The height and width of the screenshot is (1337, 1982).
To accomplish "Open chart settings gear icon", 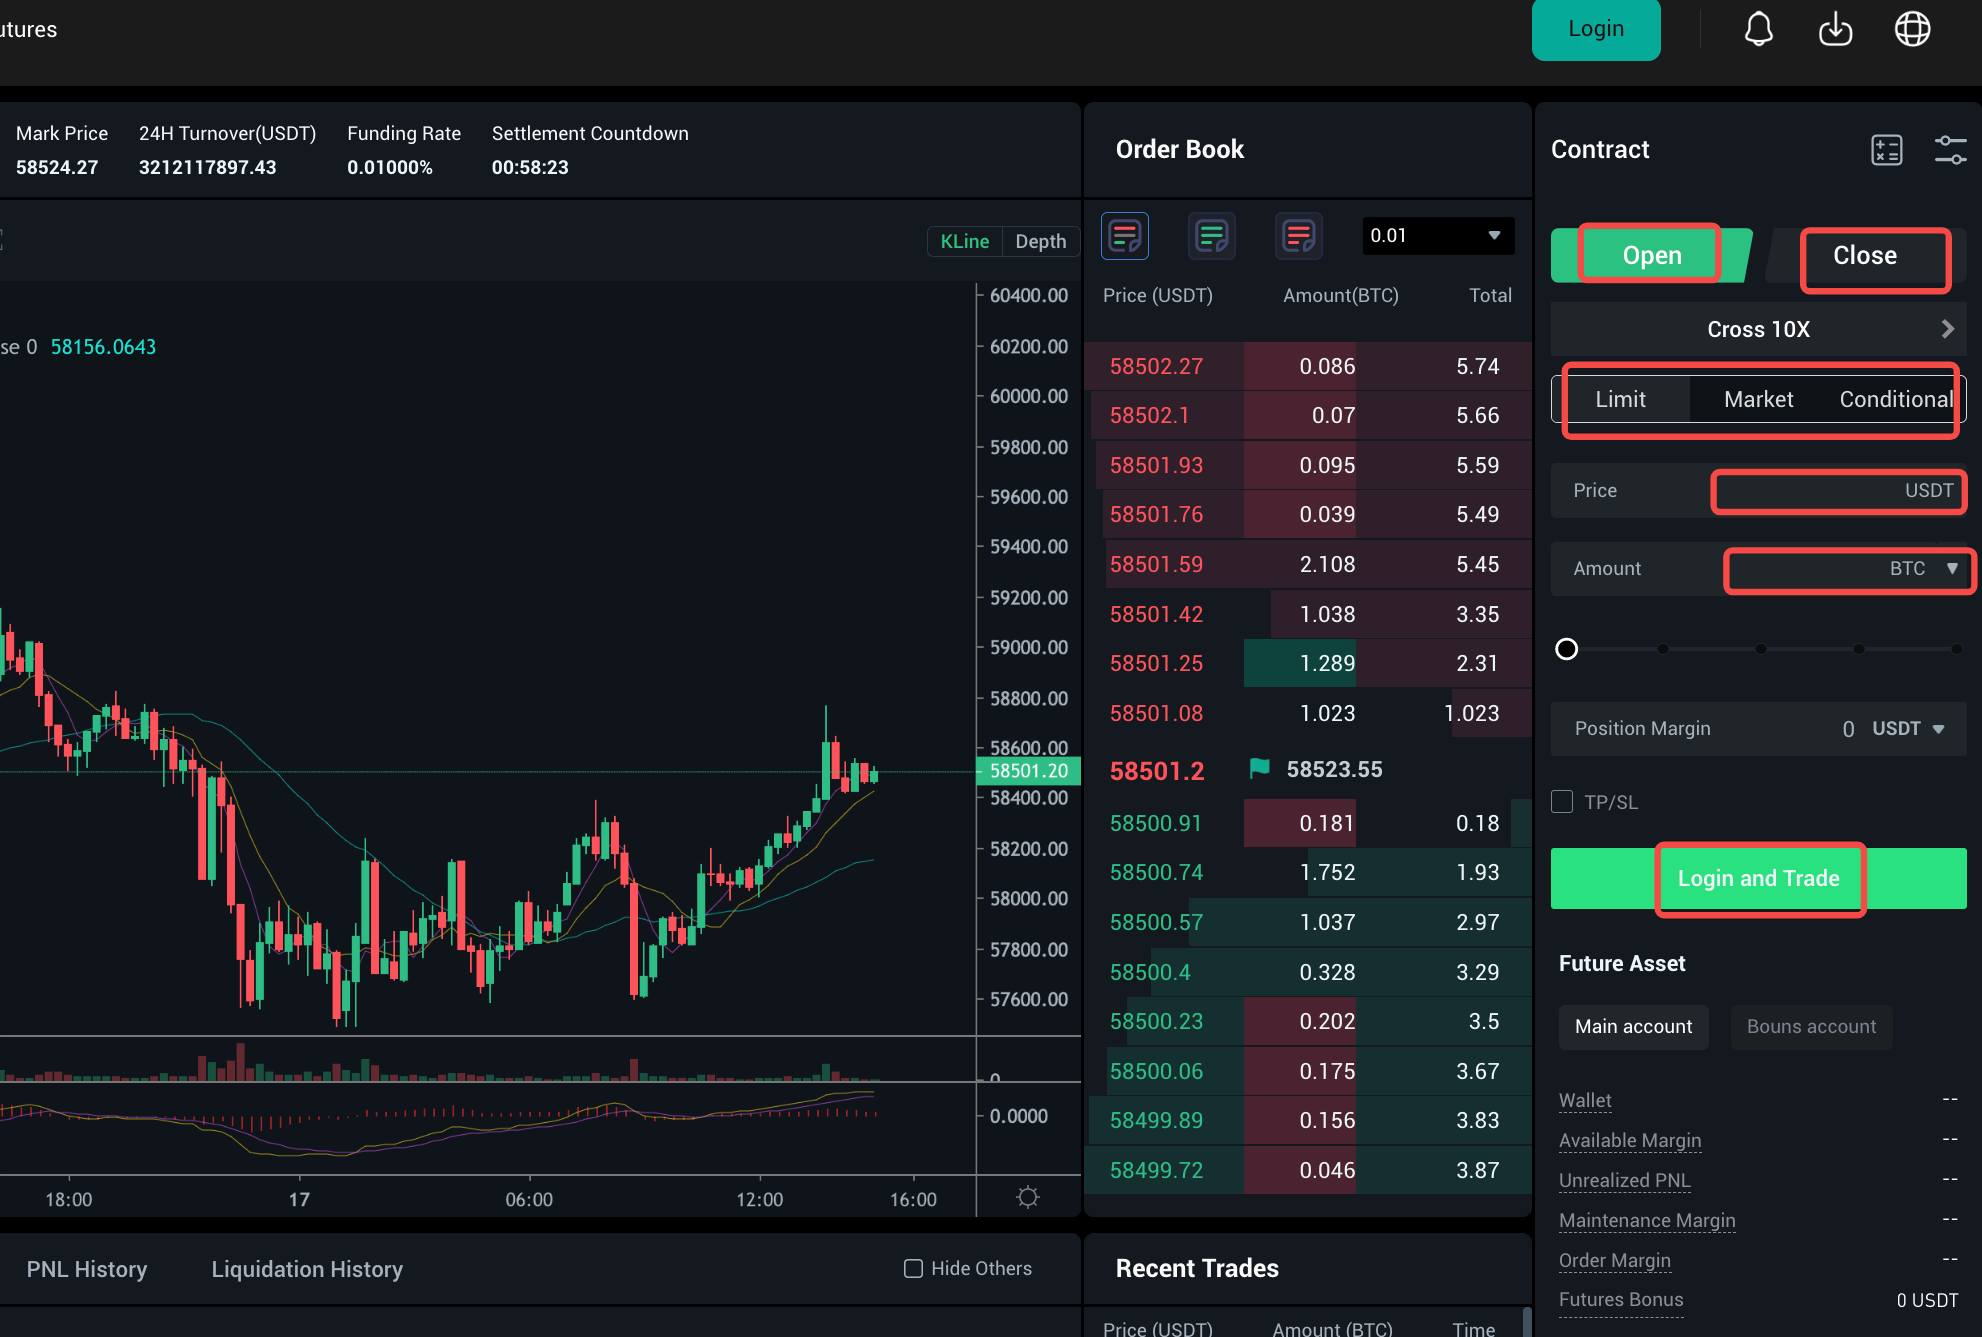I will (1028, 1197).
